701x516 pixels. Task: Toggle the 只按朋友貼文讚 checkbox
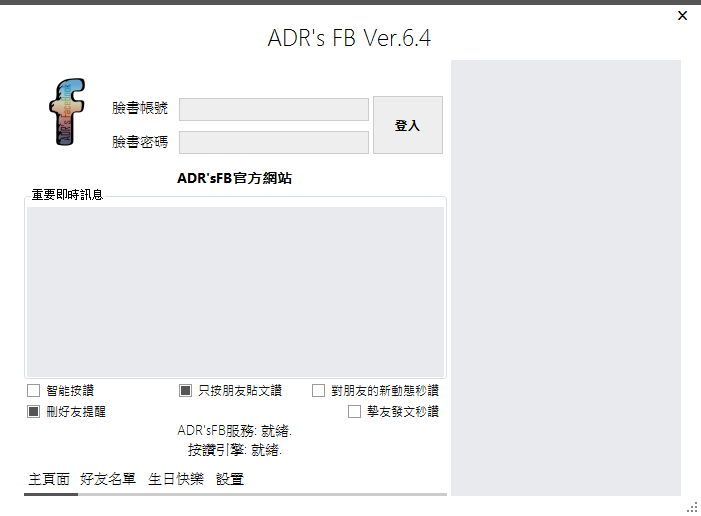(186, 390)
